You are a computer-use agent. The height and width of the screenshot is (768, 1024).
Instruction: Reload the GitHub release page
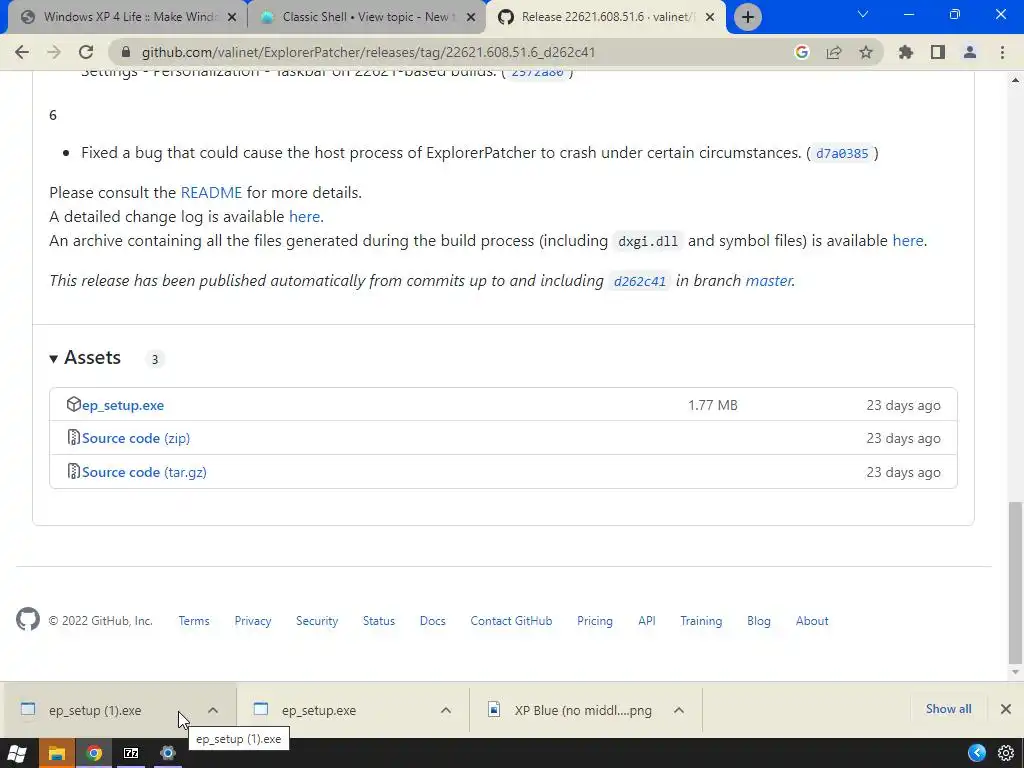pyautogui.click(x=86, y=52)
